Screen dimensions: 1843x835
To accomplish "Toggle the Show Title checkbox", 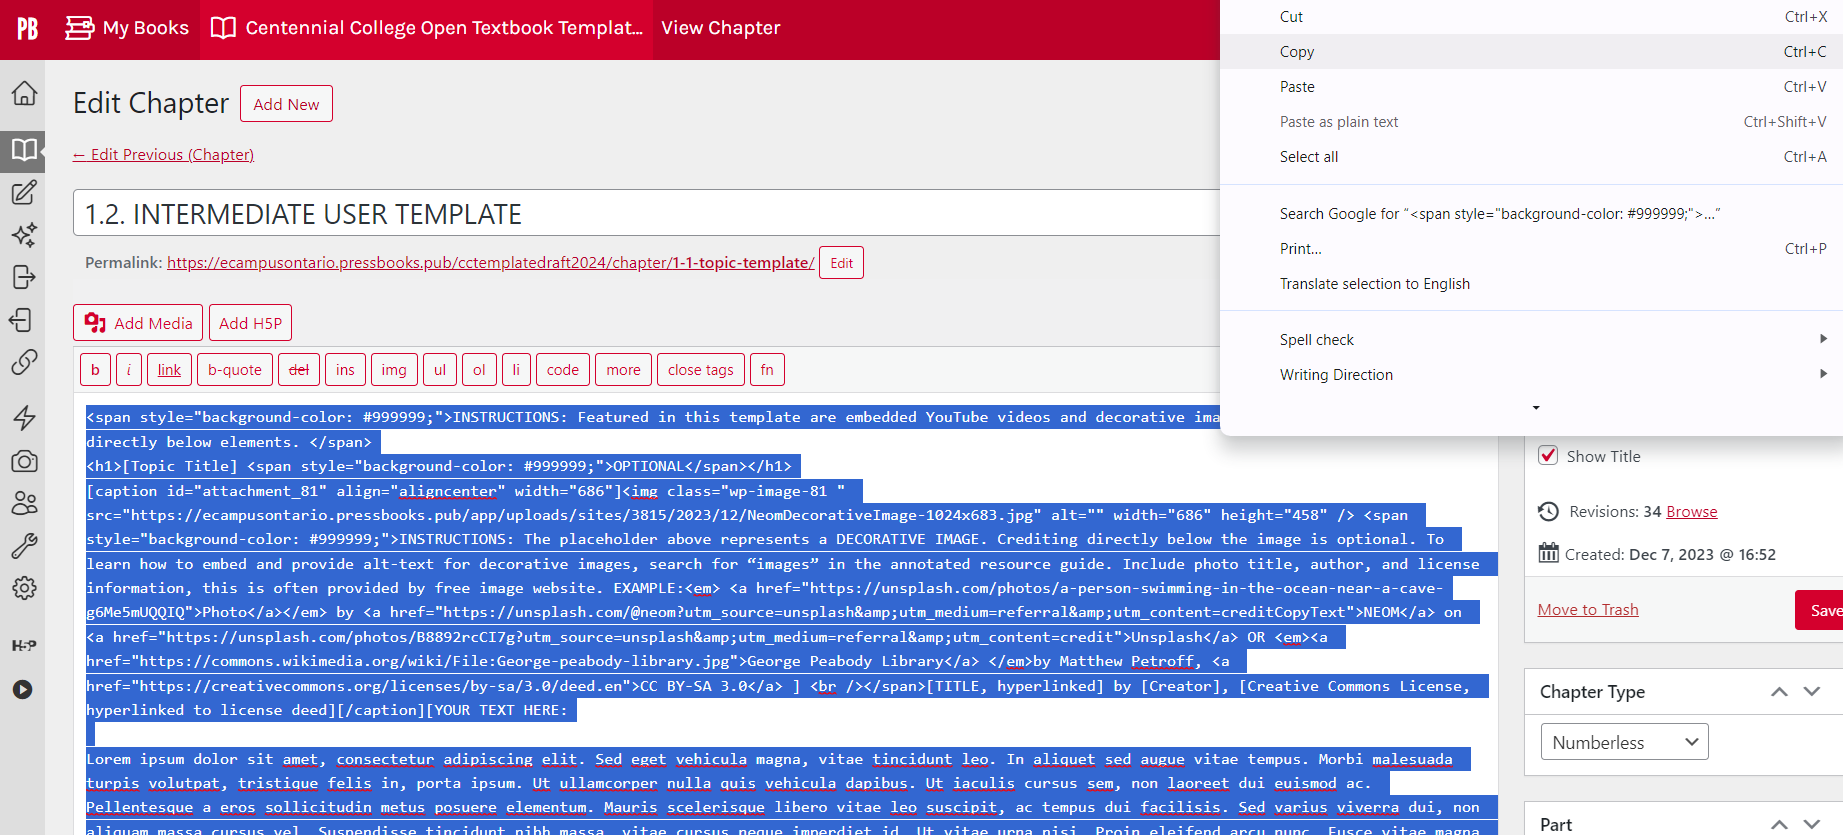I will pos(1548,456).
